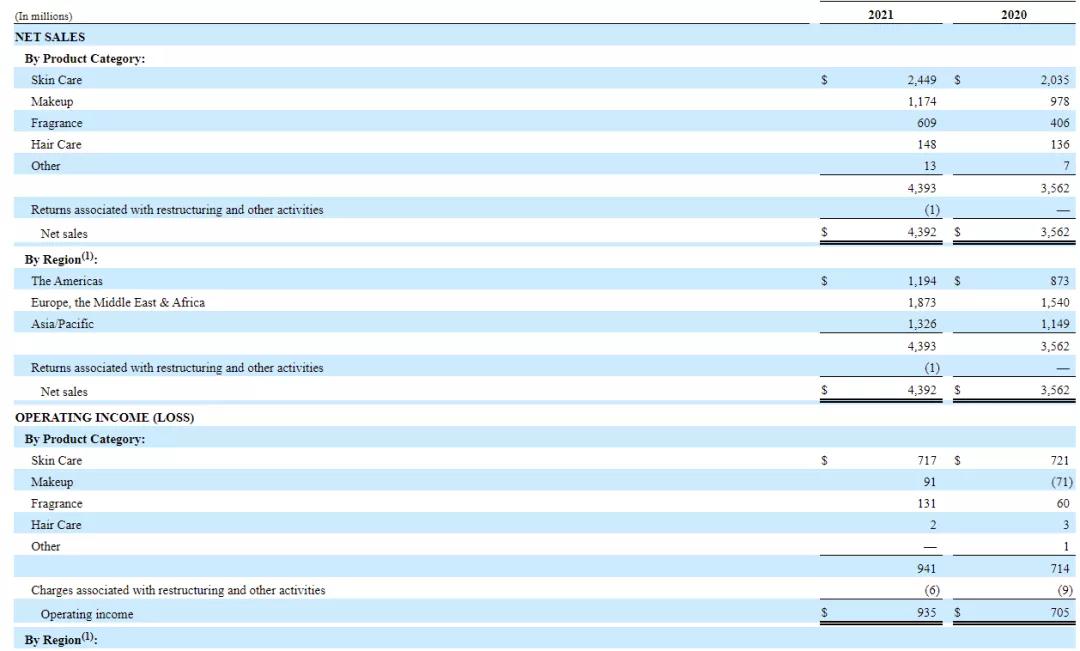Click Hair Care net sales value 148
This screenshot has height=651, width=1080.
(926, 144)
